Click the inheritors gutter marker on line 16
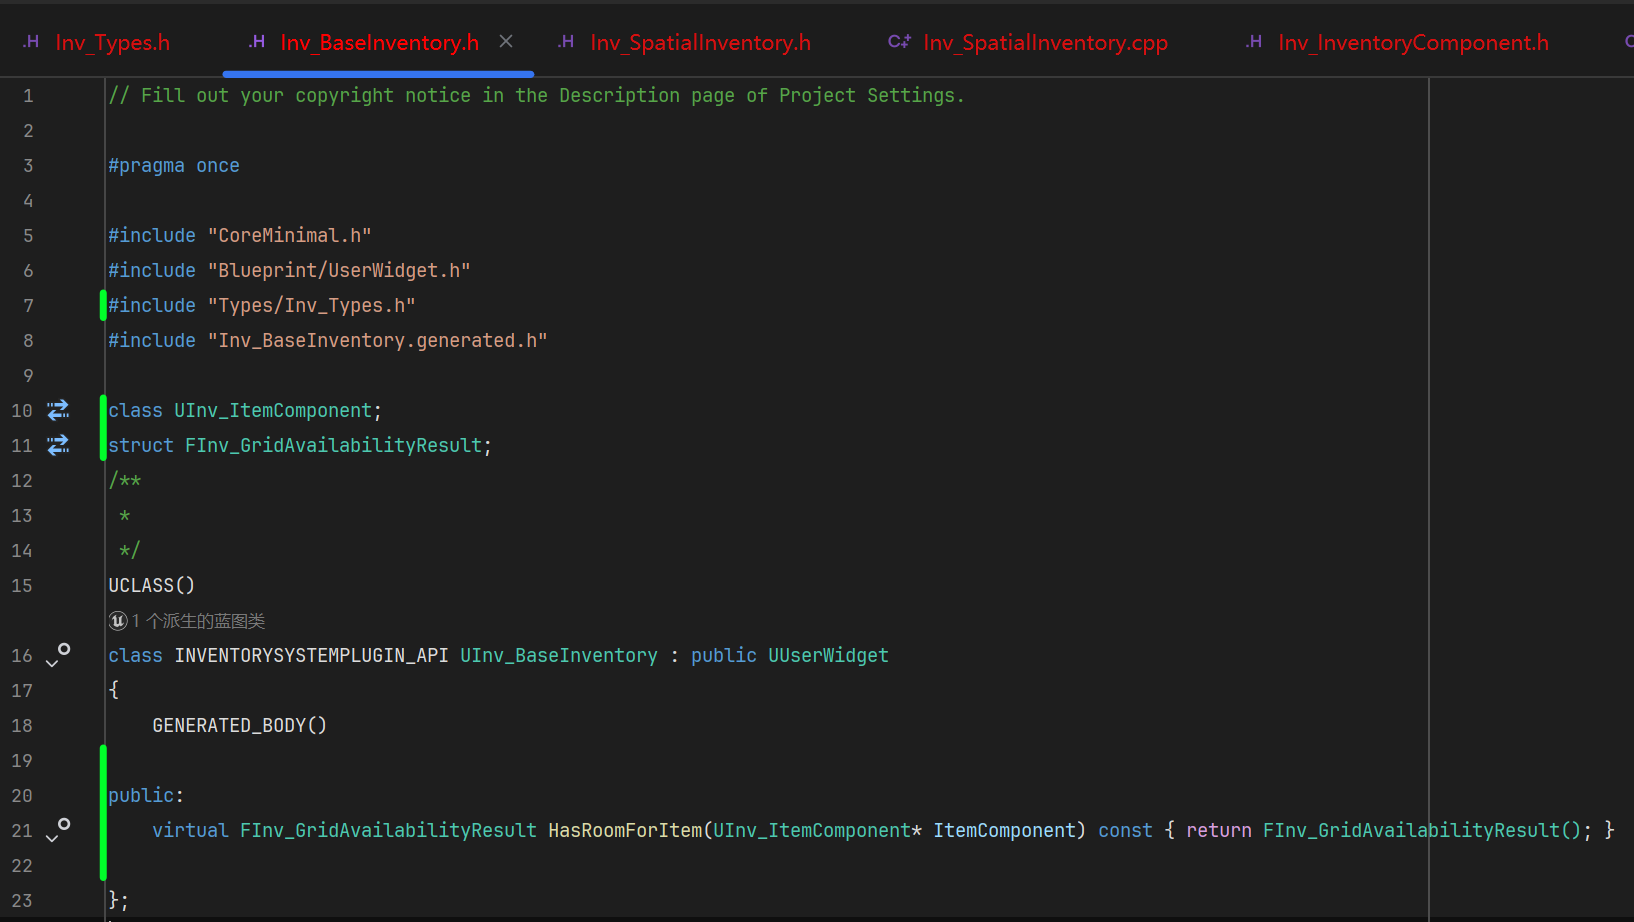This screenshot has width=1634, height=922. click(58, 655)
